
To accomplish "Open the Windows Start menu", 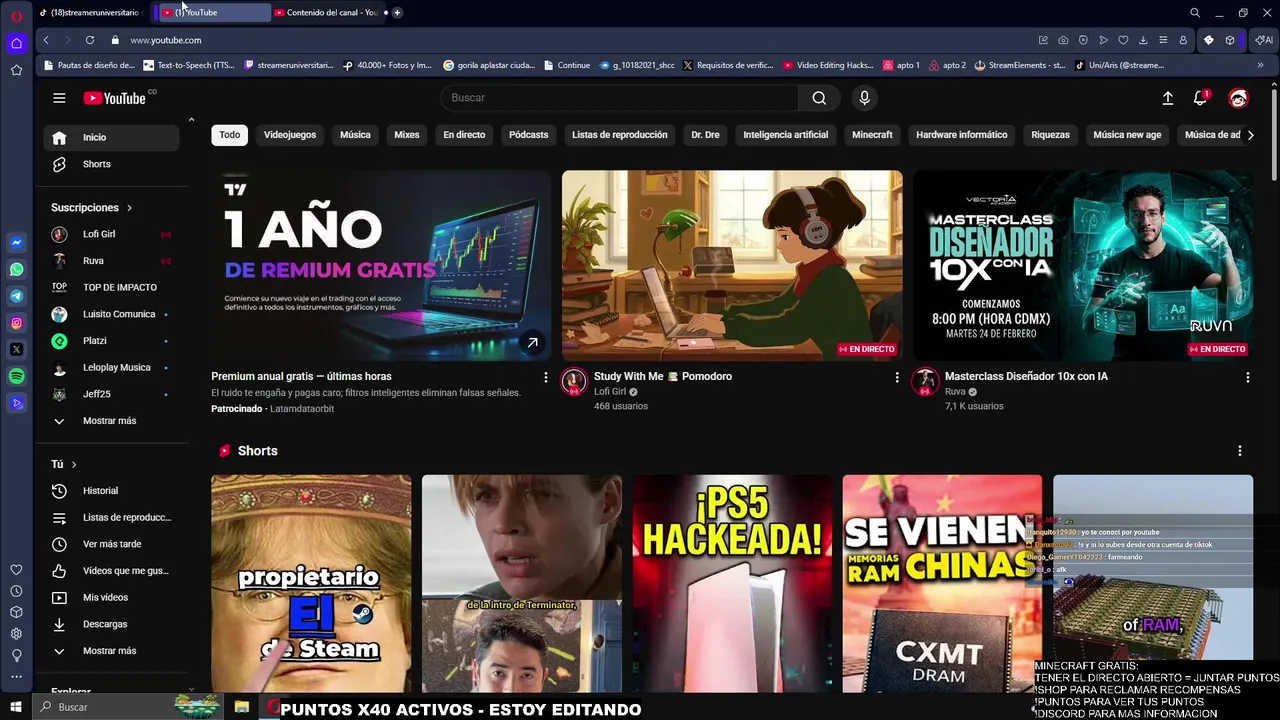I will 16,707.
